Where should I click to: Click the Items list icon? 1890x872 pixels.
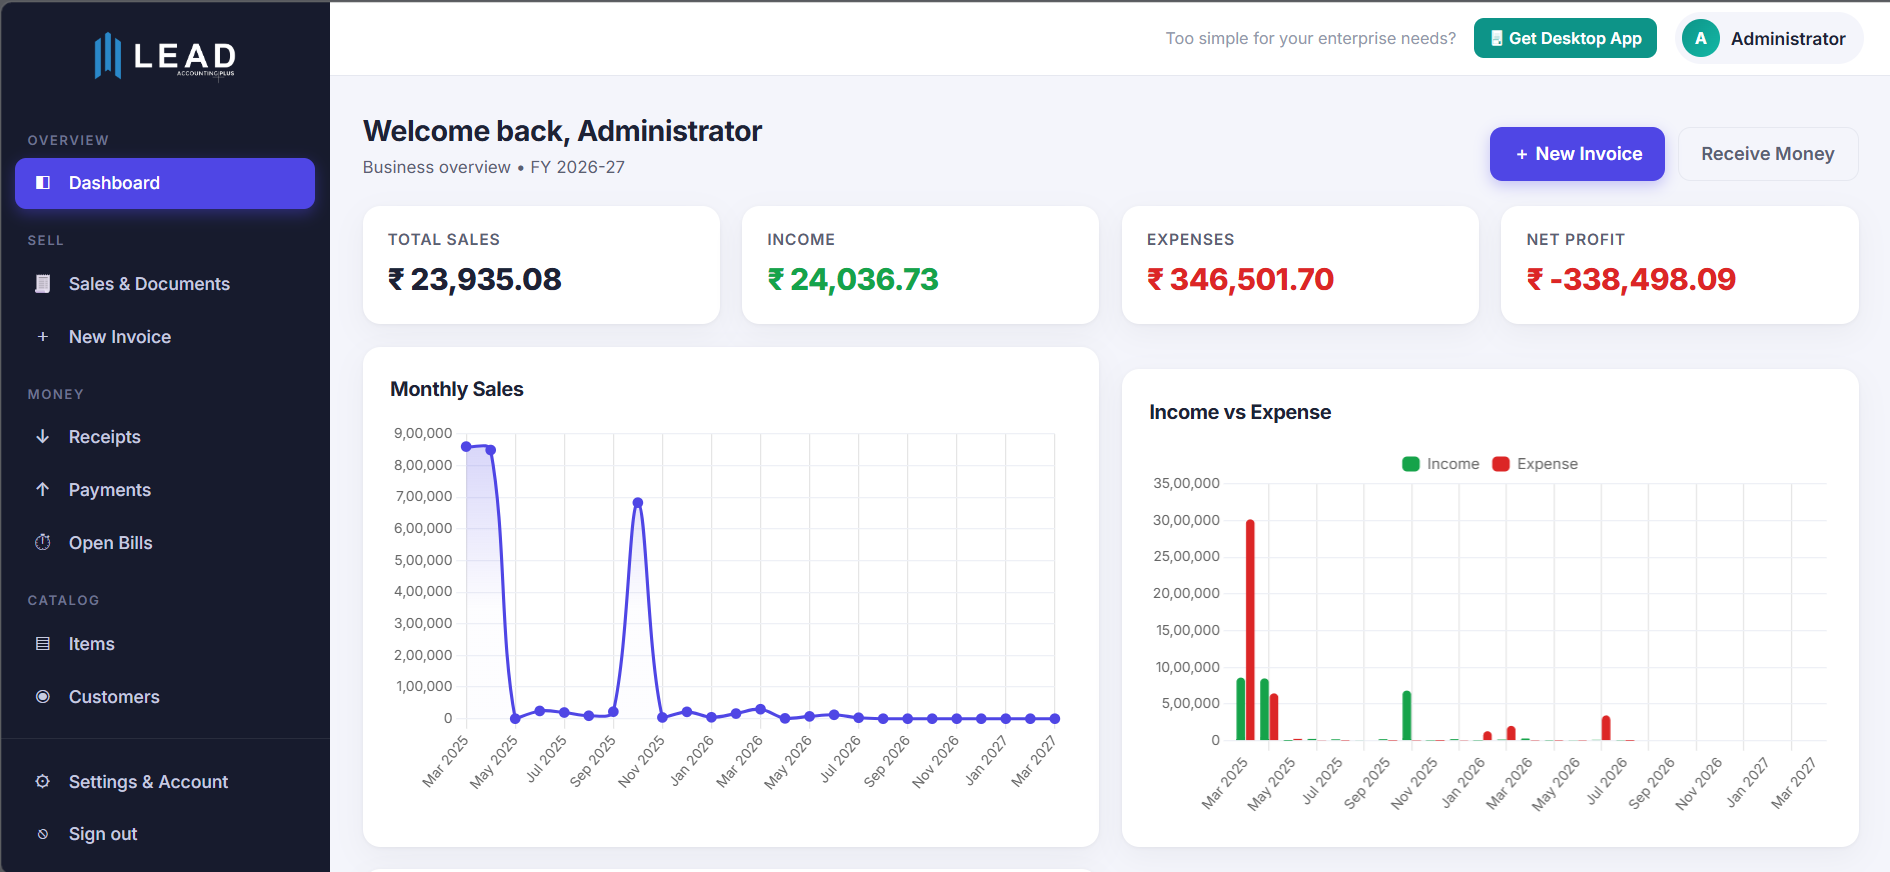43,644
